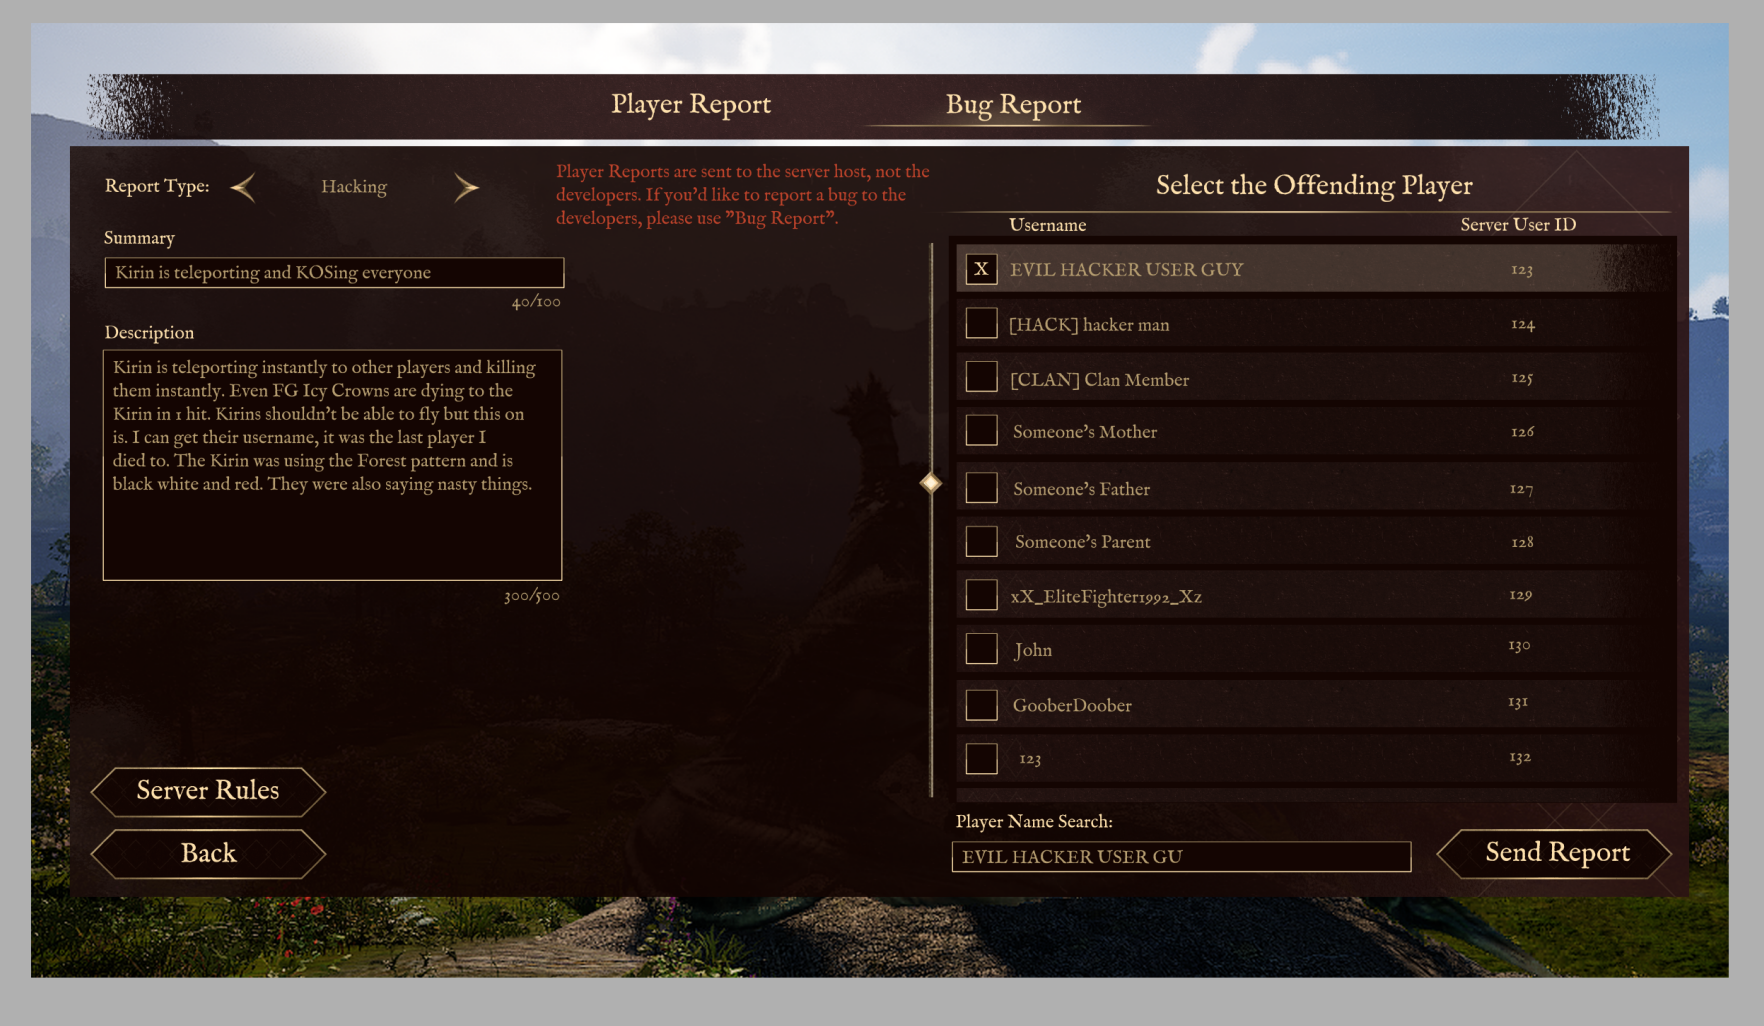This screenshot has width=1764, height=1026.
Task: Click the John username text
Action: coord(1033,650)
